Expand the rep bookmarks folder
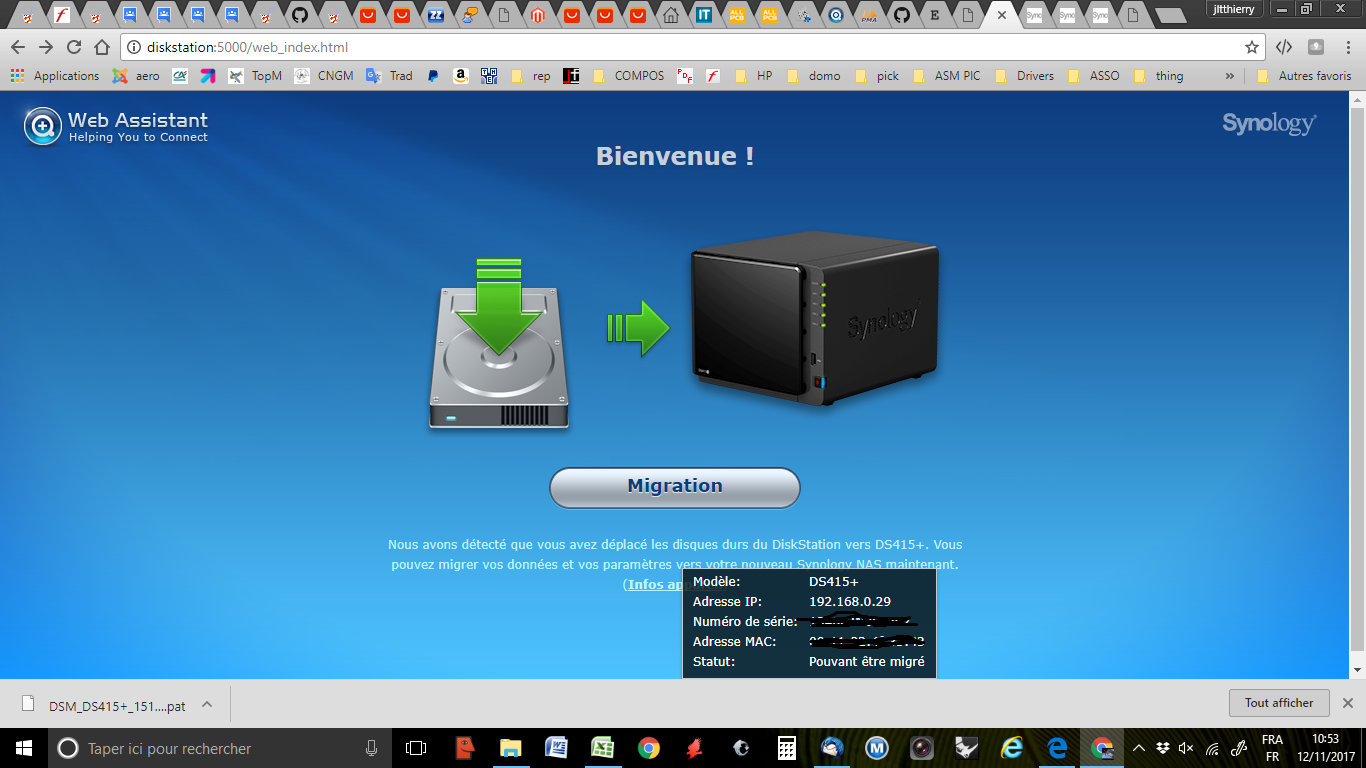This screenshot has height=768, width=1366. click(530, 76)
